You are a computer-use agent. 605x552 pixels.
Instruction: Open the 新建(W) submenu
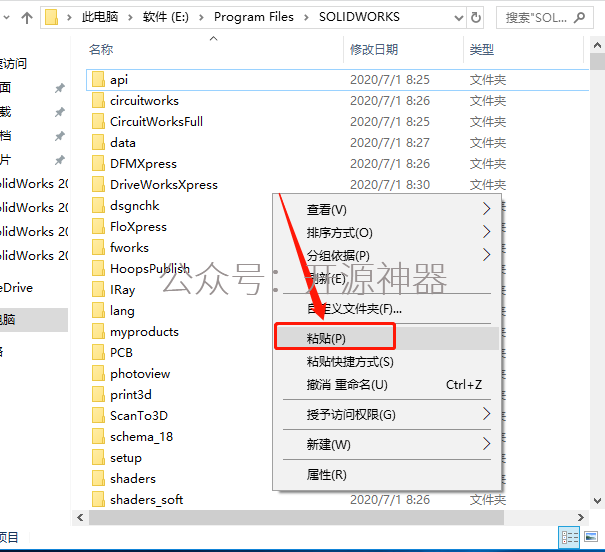[387, 444]
